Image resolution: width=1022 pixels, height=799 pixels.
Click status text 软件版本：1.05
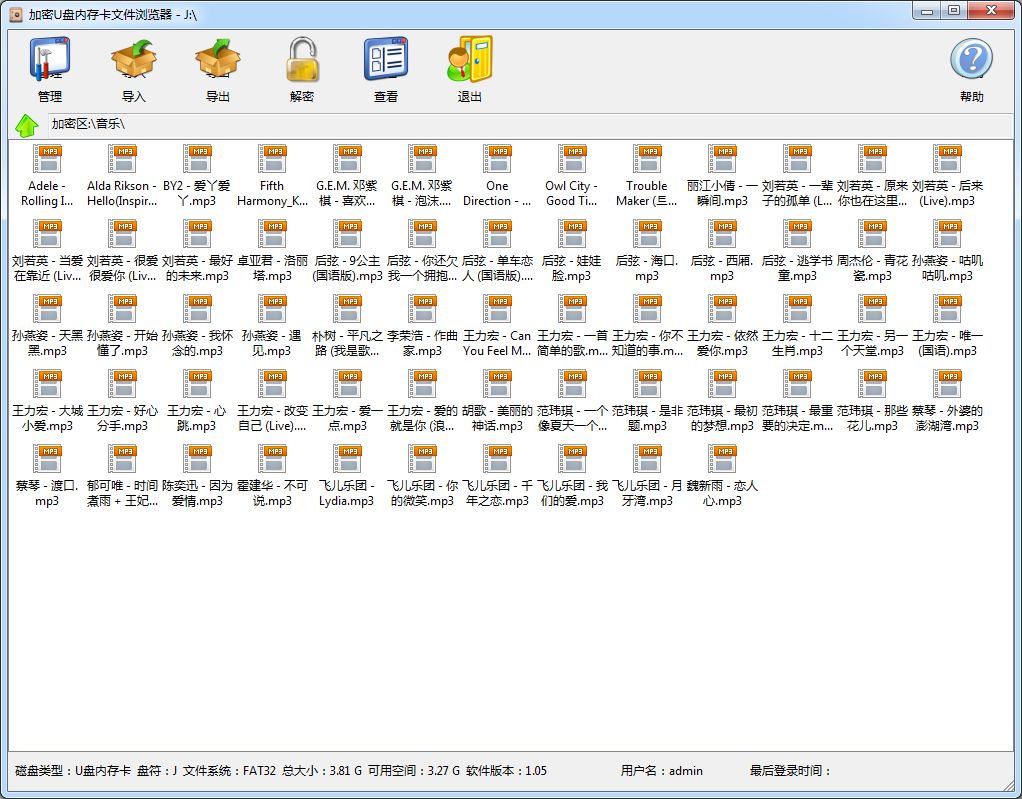click(506, 771)
